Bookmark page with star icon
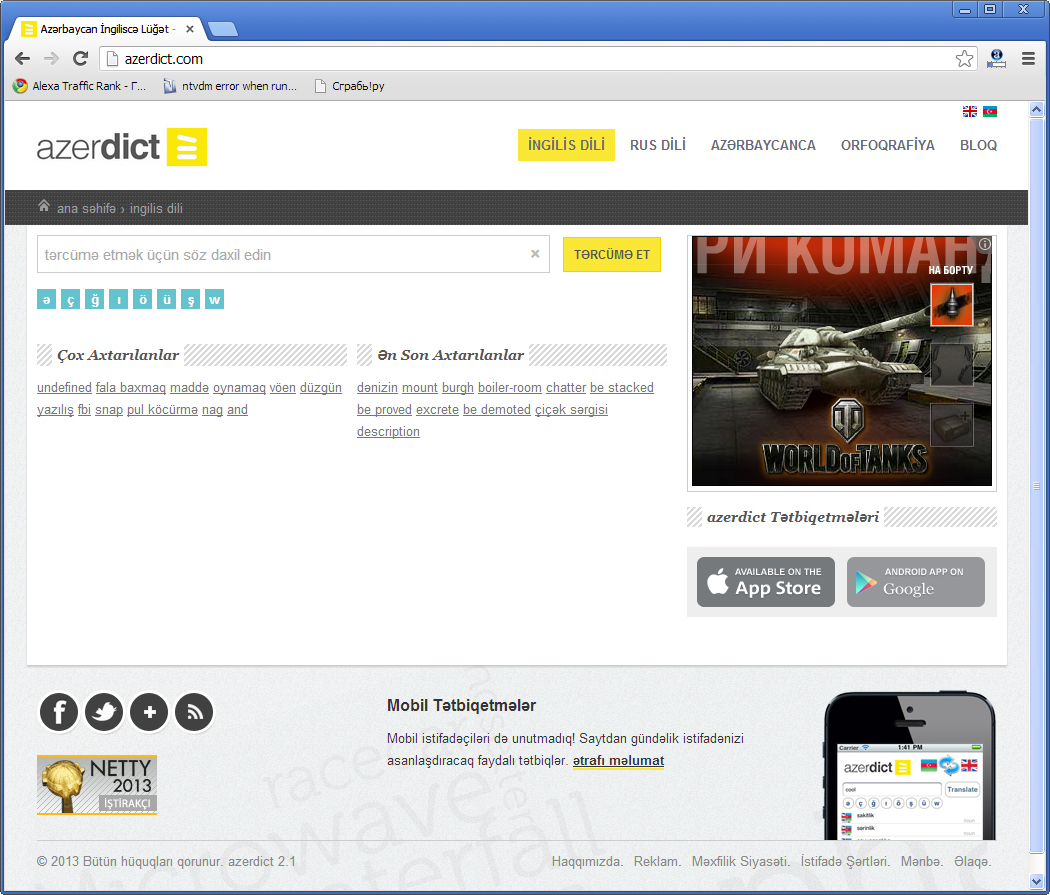 tap(964, 59)
